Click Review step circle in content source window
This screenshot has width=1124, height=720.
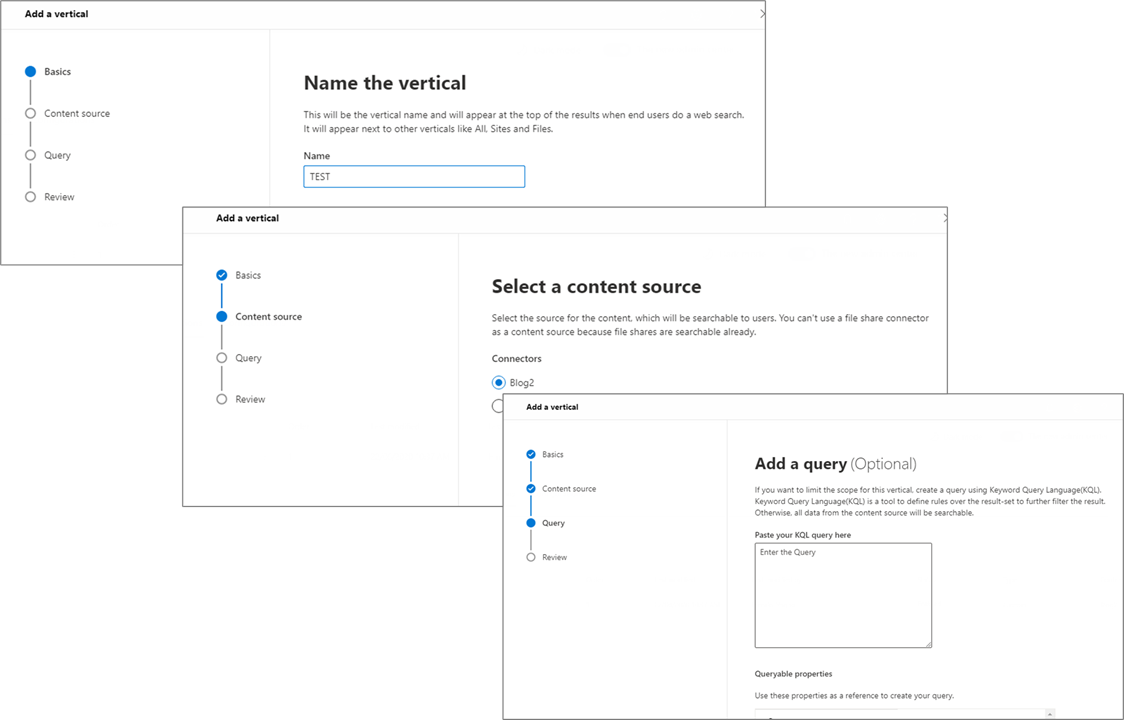[222, 399]
